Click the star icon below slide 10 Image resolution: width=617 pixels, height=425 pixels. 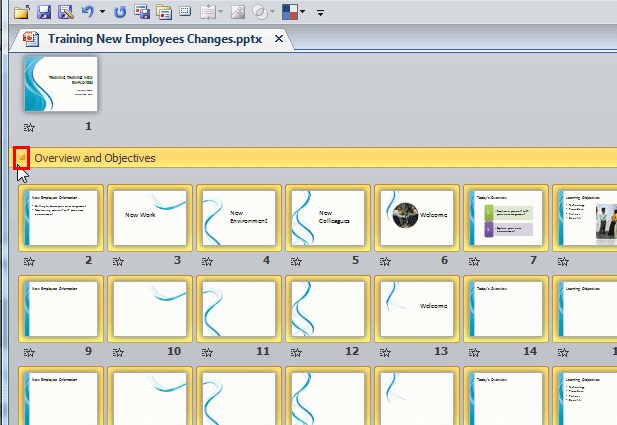point(116,351)
